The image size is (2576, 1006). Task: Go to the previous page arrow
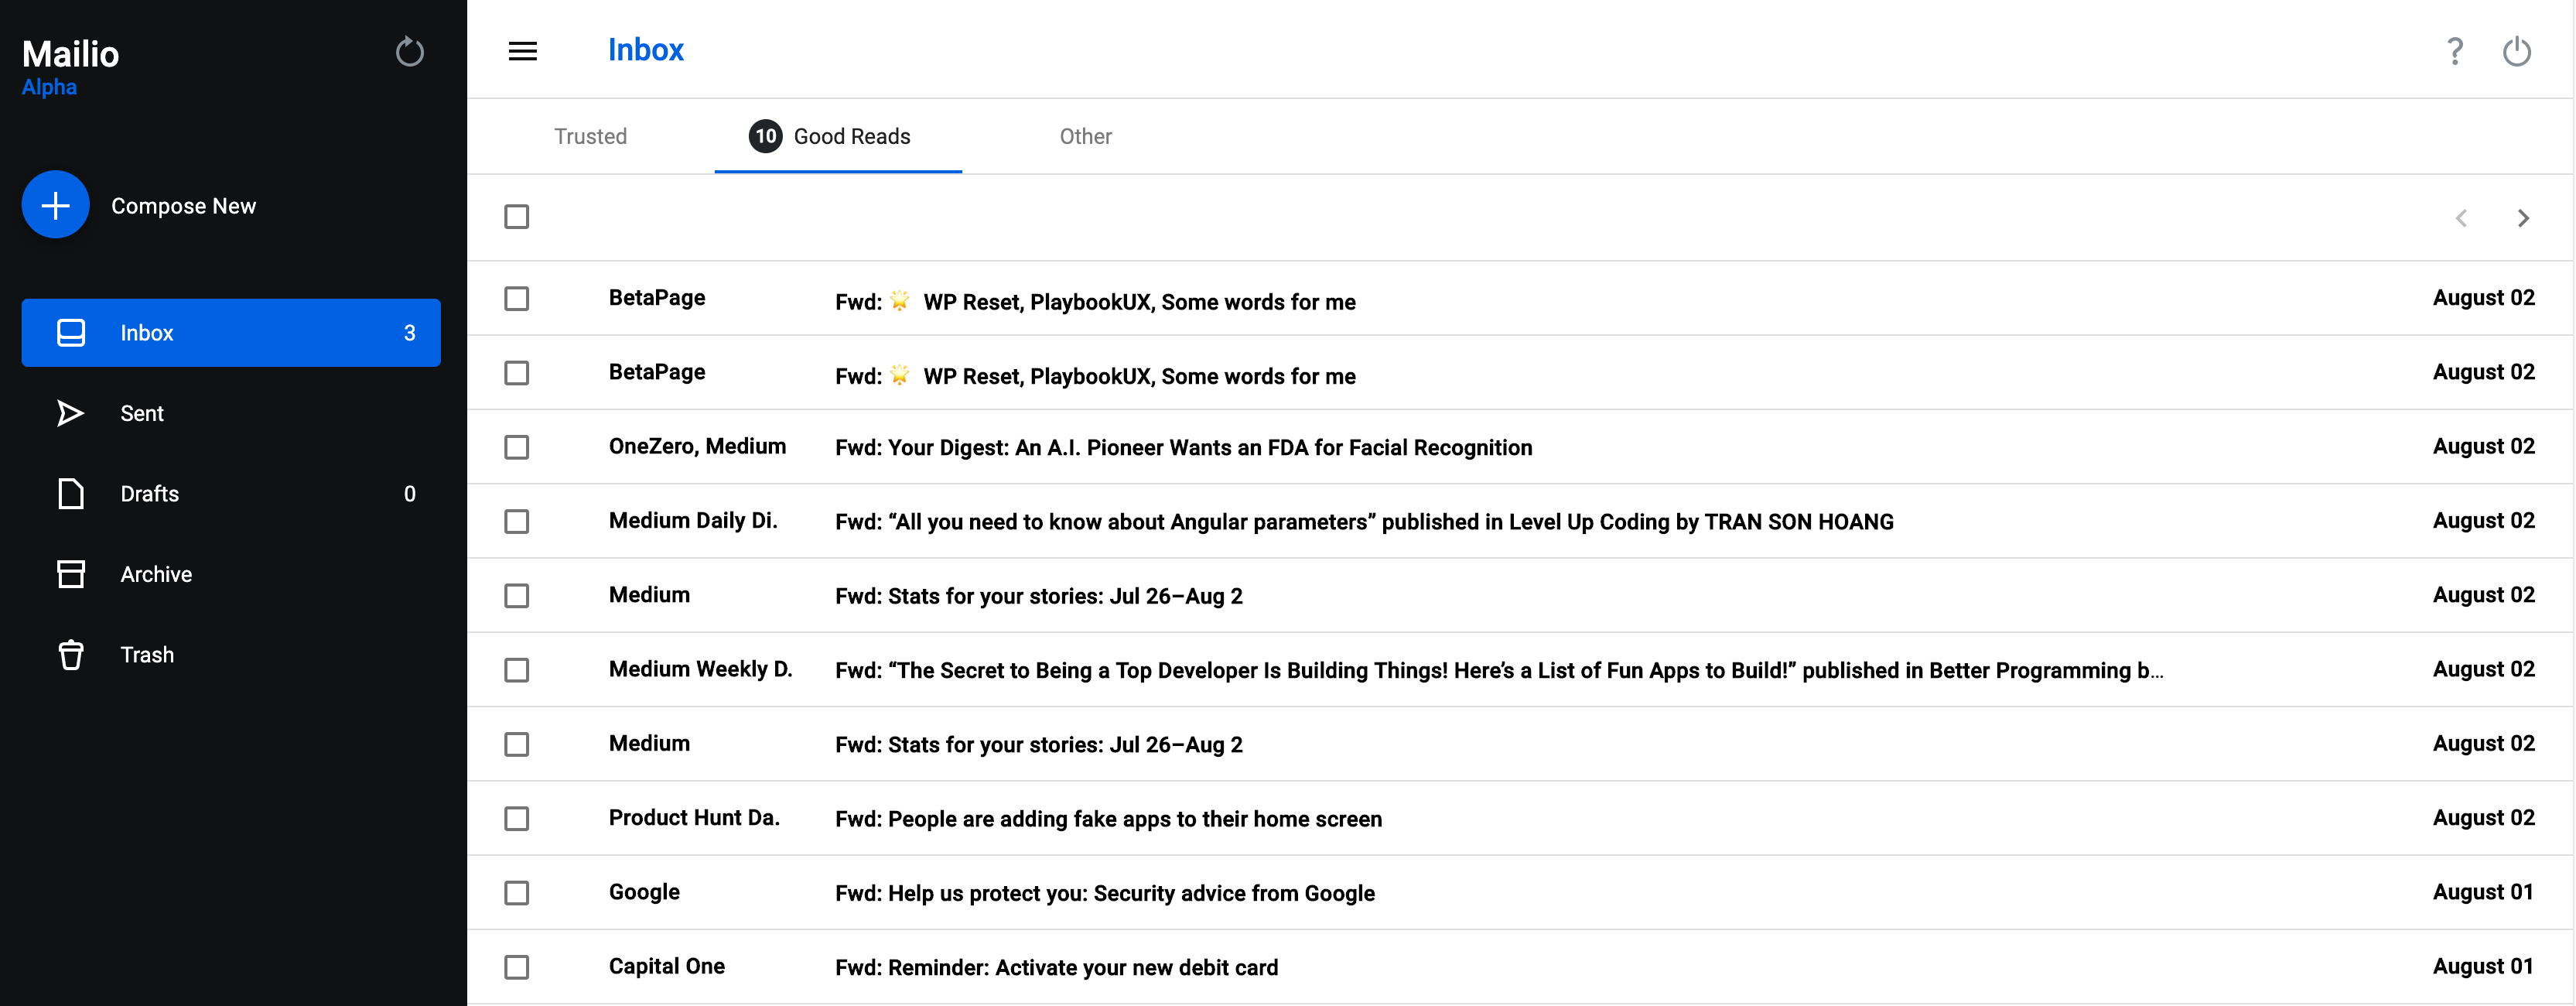2461,218
